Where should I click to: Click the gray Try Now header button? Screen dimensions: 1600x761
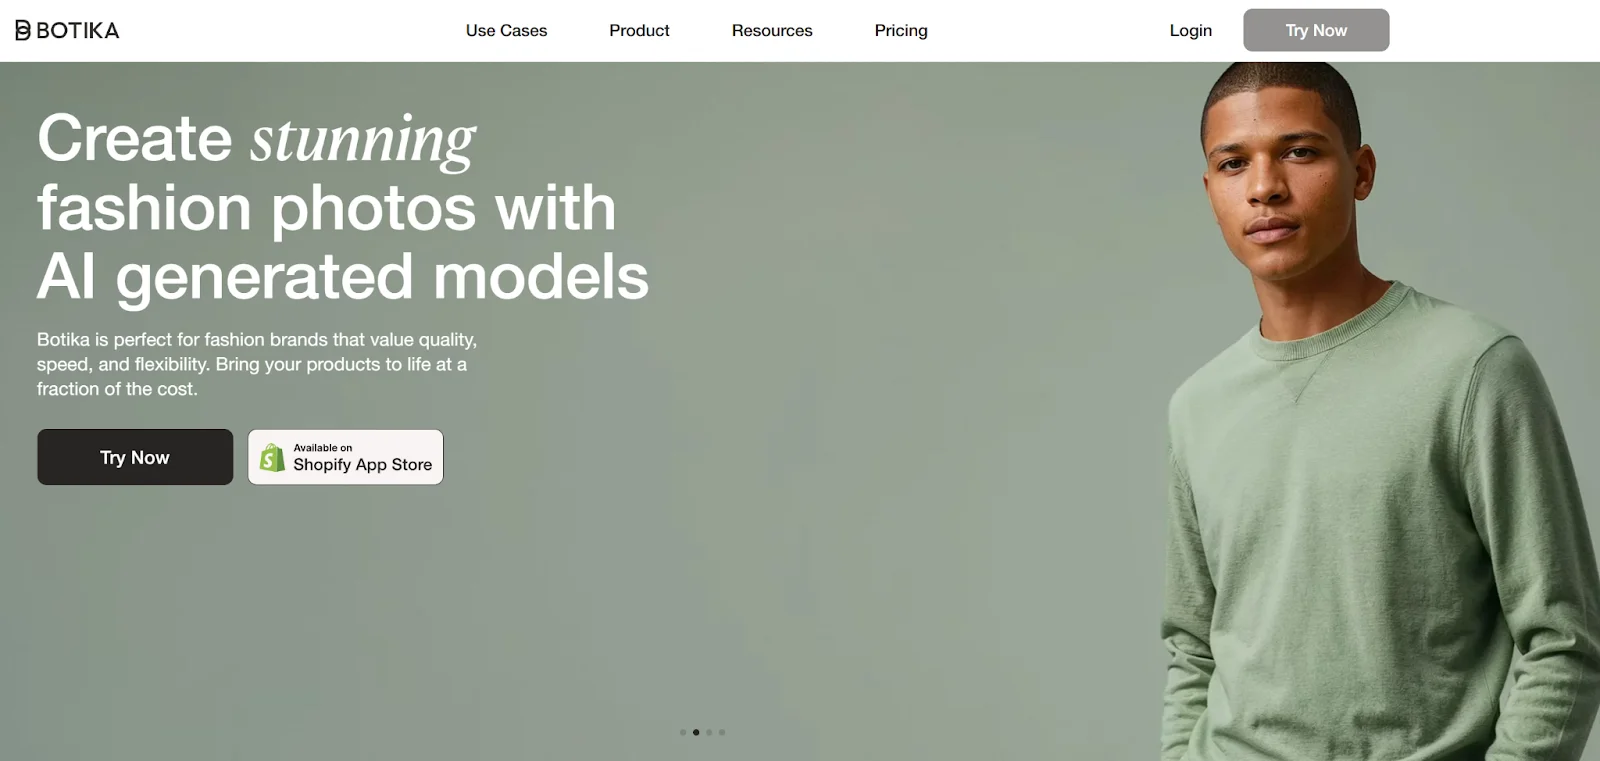(x=1316, y=30)
